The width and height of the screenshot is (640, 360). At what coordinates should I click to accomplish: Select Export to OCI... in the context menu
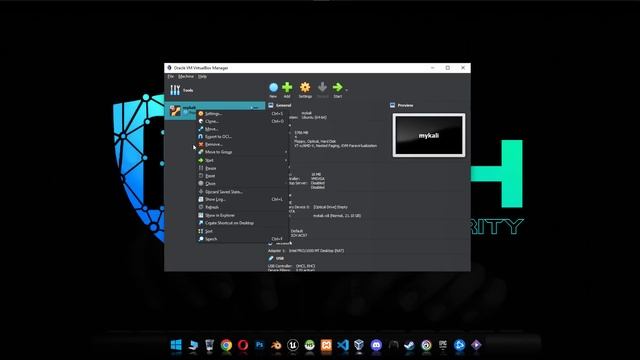pyautogui.click(x=242, y=137)
